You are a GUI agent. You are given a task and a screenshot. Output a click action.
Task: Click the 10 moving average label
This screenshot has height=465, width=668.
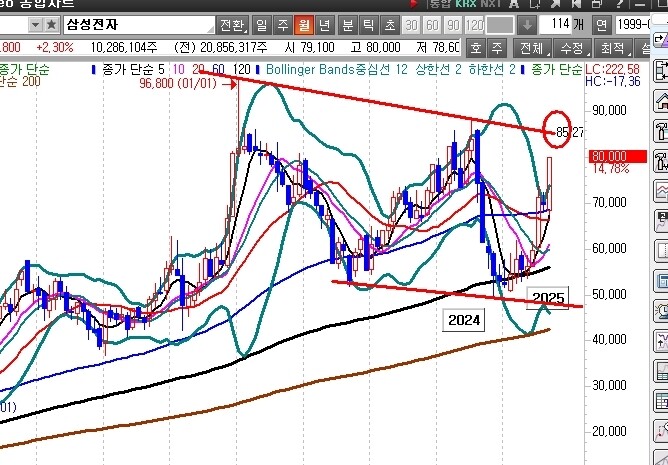pyautogui.click(x=179, y=69)
